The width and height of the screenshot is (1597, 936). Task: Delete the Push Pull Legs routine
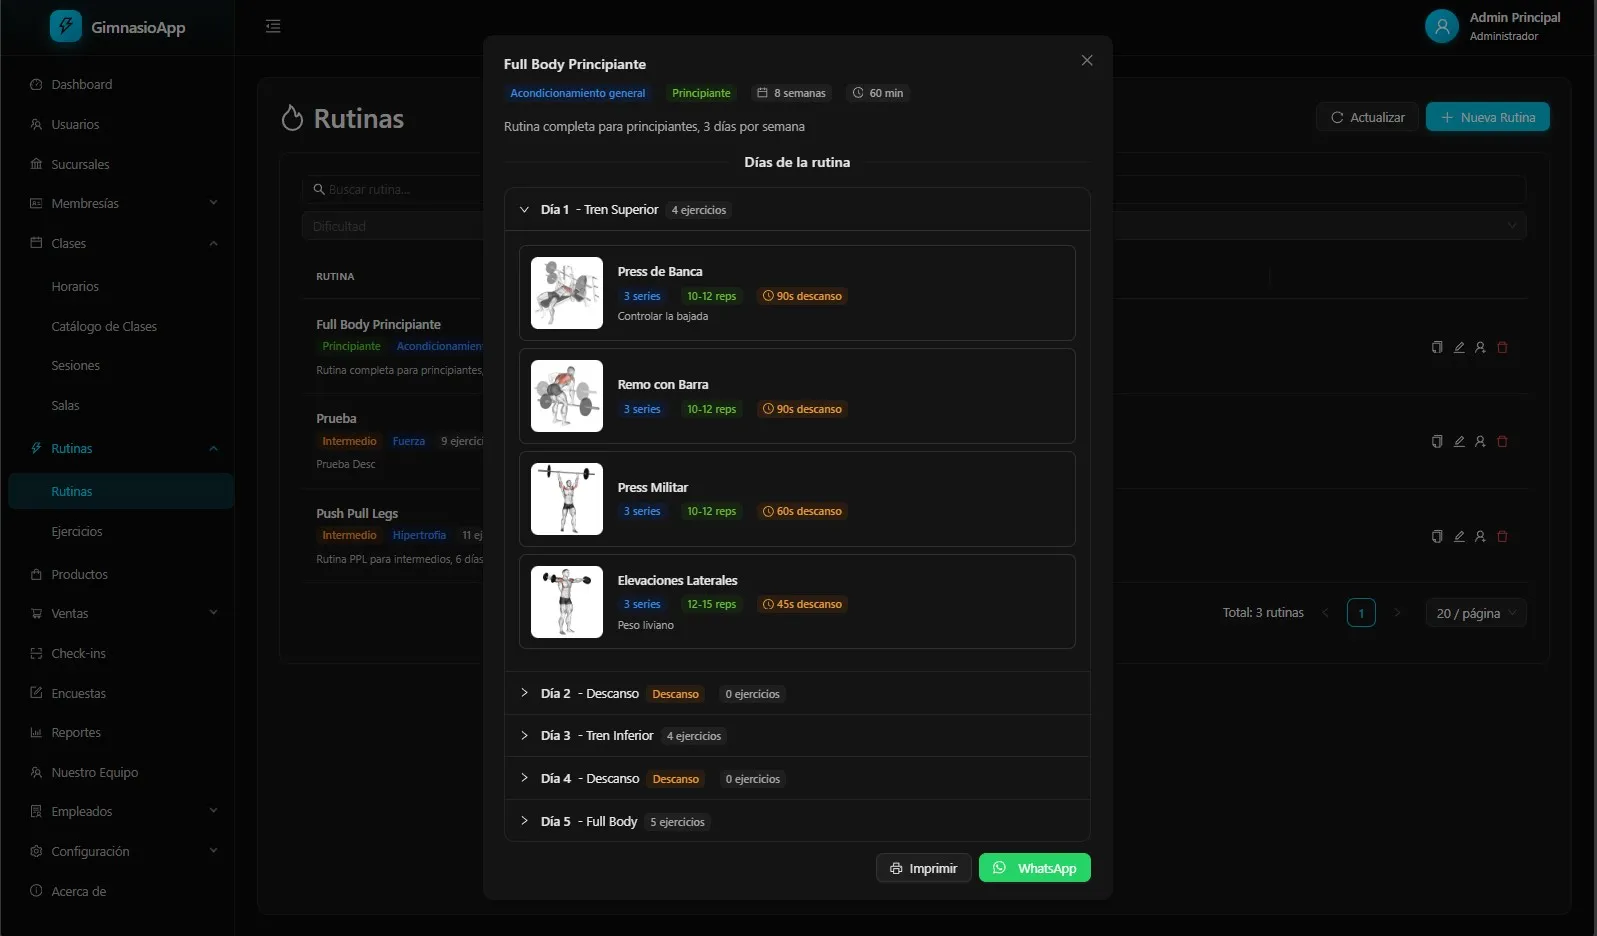(1502, 537)
